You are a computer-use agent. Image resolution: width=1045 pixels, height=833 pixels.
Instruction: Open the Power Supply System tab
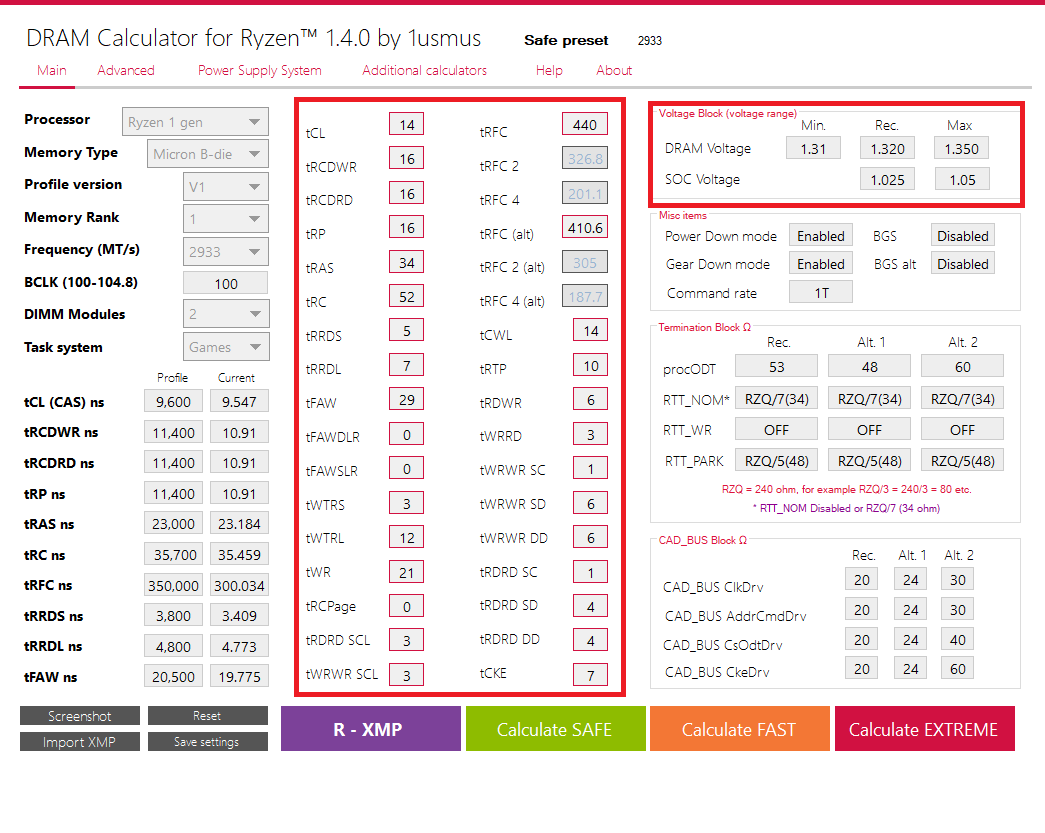(x=259, y=71)
